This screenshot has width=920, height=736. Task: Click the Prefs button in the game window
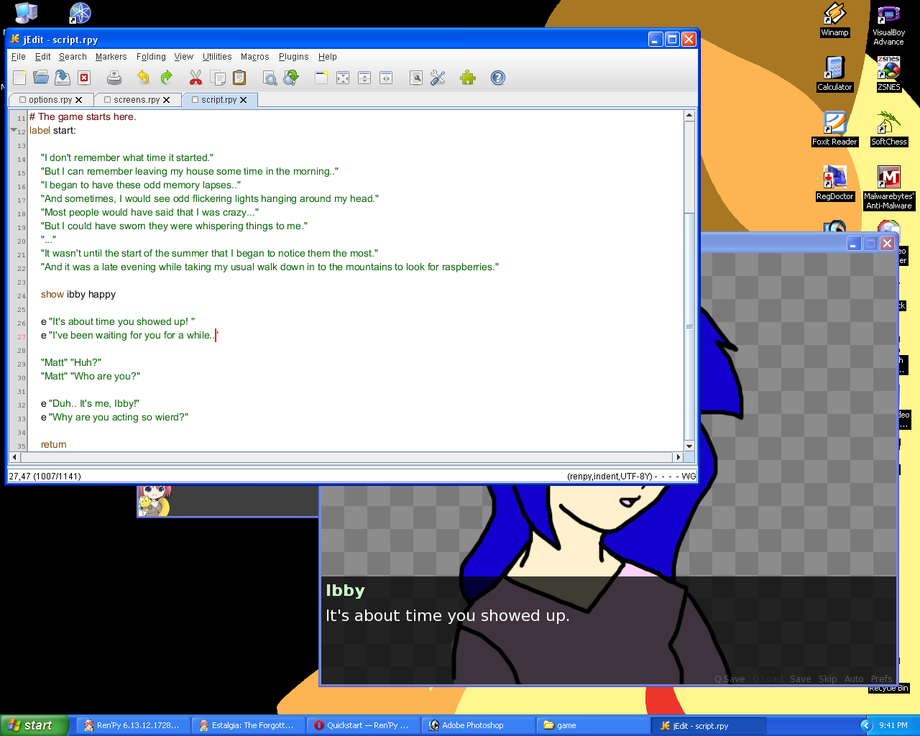pos(881,678)
